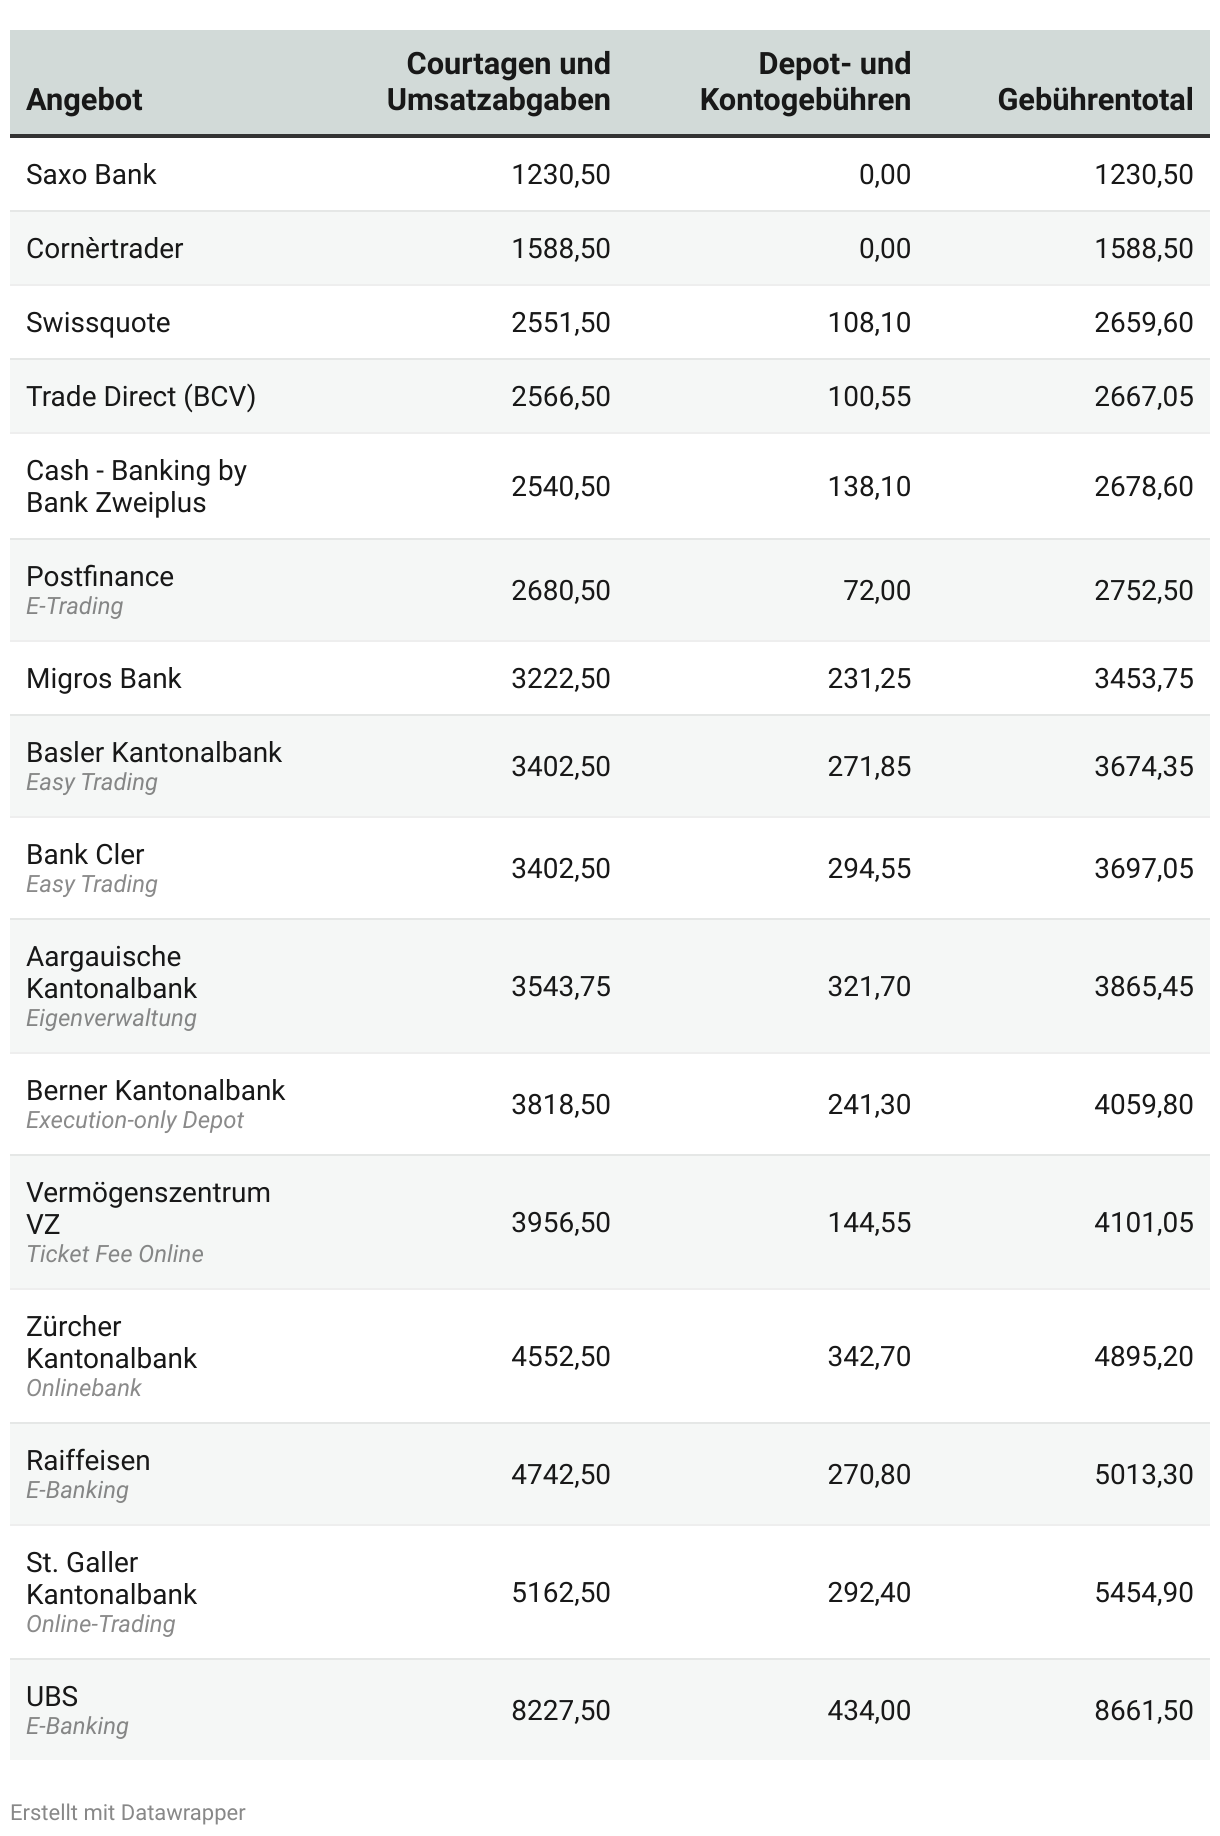
Task: Click Zürcher Kantonalbank total 4895,20
Action: click(1143, 1356)
